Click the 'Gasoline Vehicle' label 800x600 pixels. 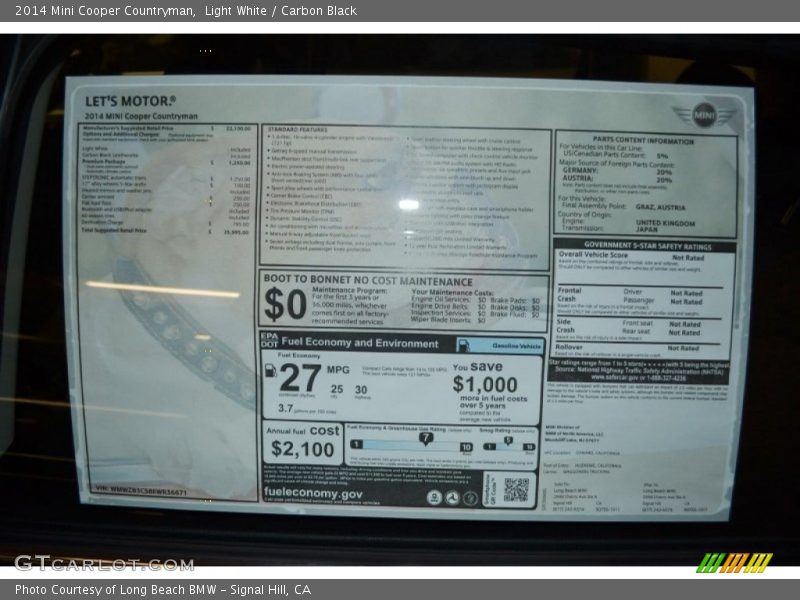[x=516, y=346]
